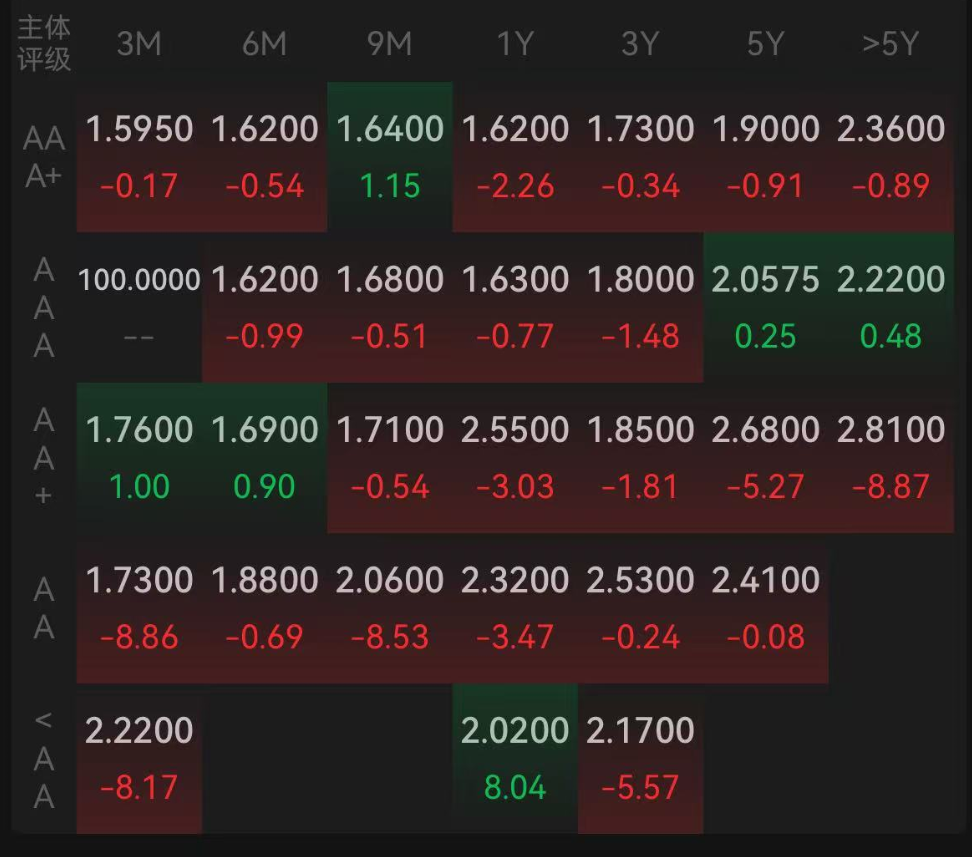
Task: Click the <AA 1Y cell showing 2.0200
Action: [x=515, y=758]
